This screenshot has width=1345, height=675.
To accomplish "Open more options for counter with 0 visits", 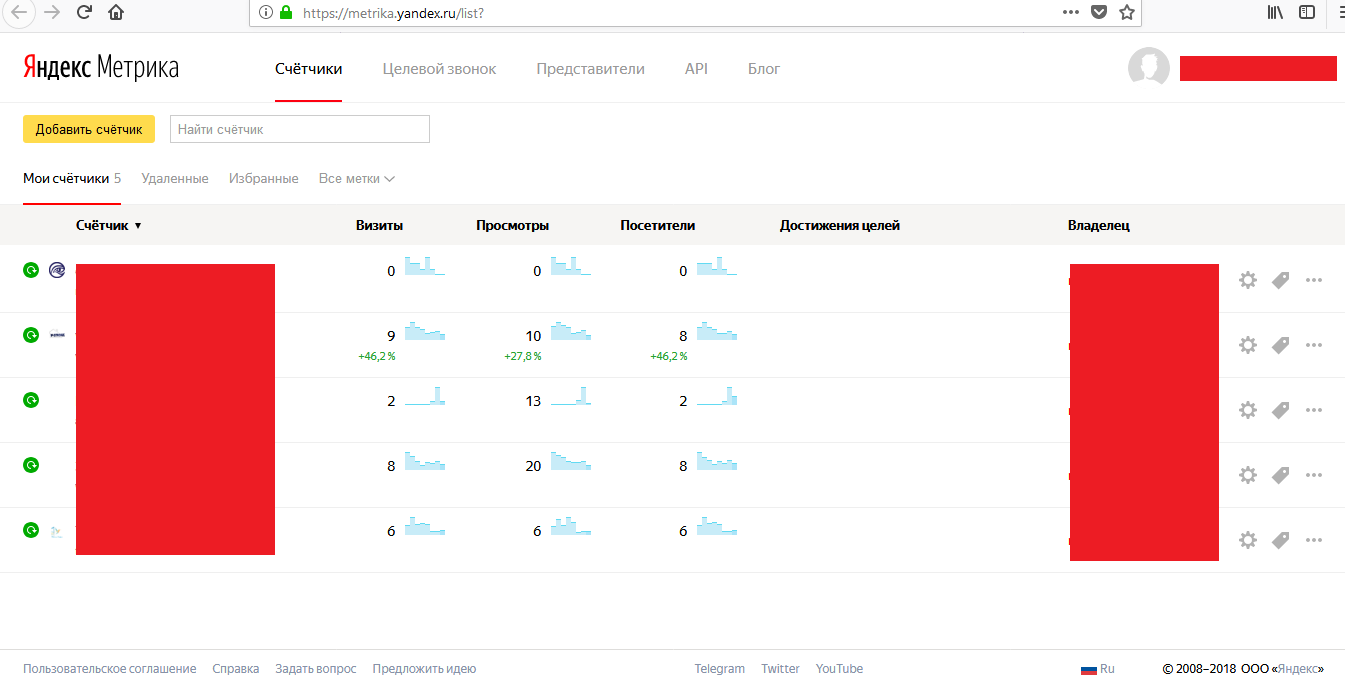I will [1314, 280].
